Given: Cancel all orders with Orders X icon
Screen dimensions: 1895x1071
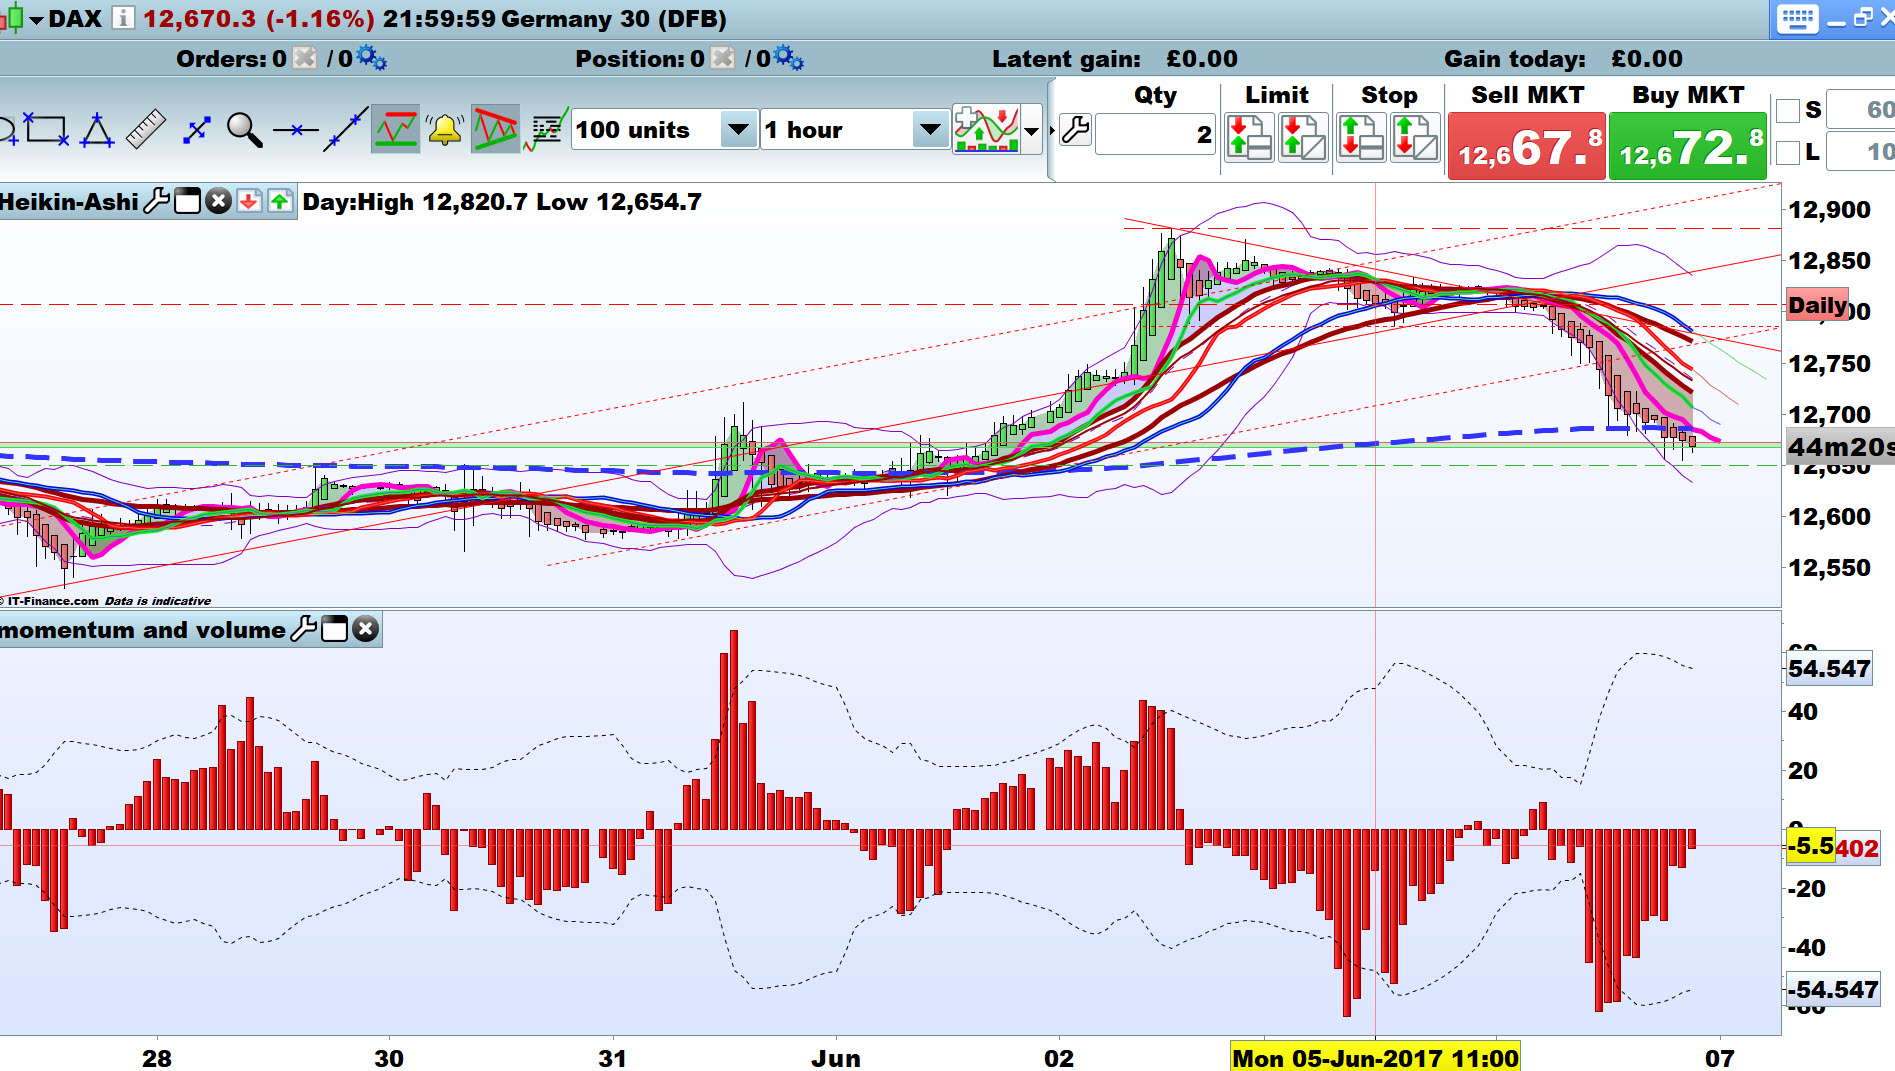Looking at the screenshot, I should (305, 58).
